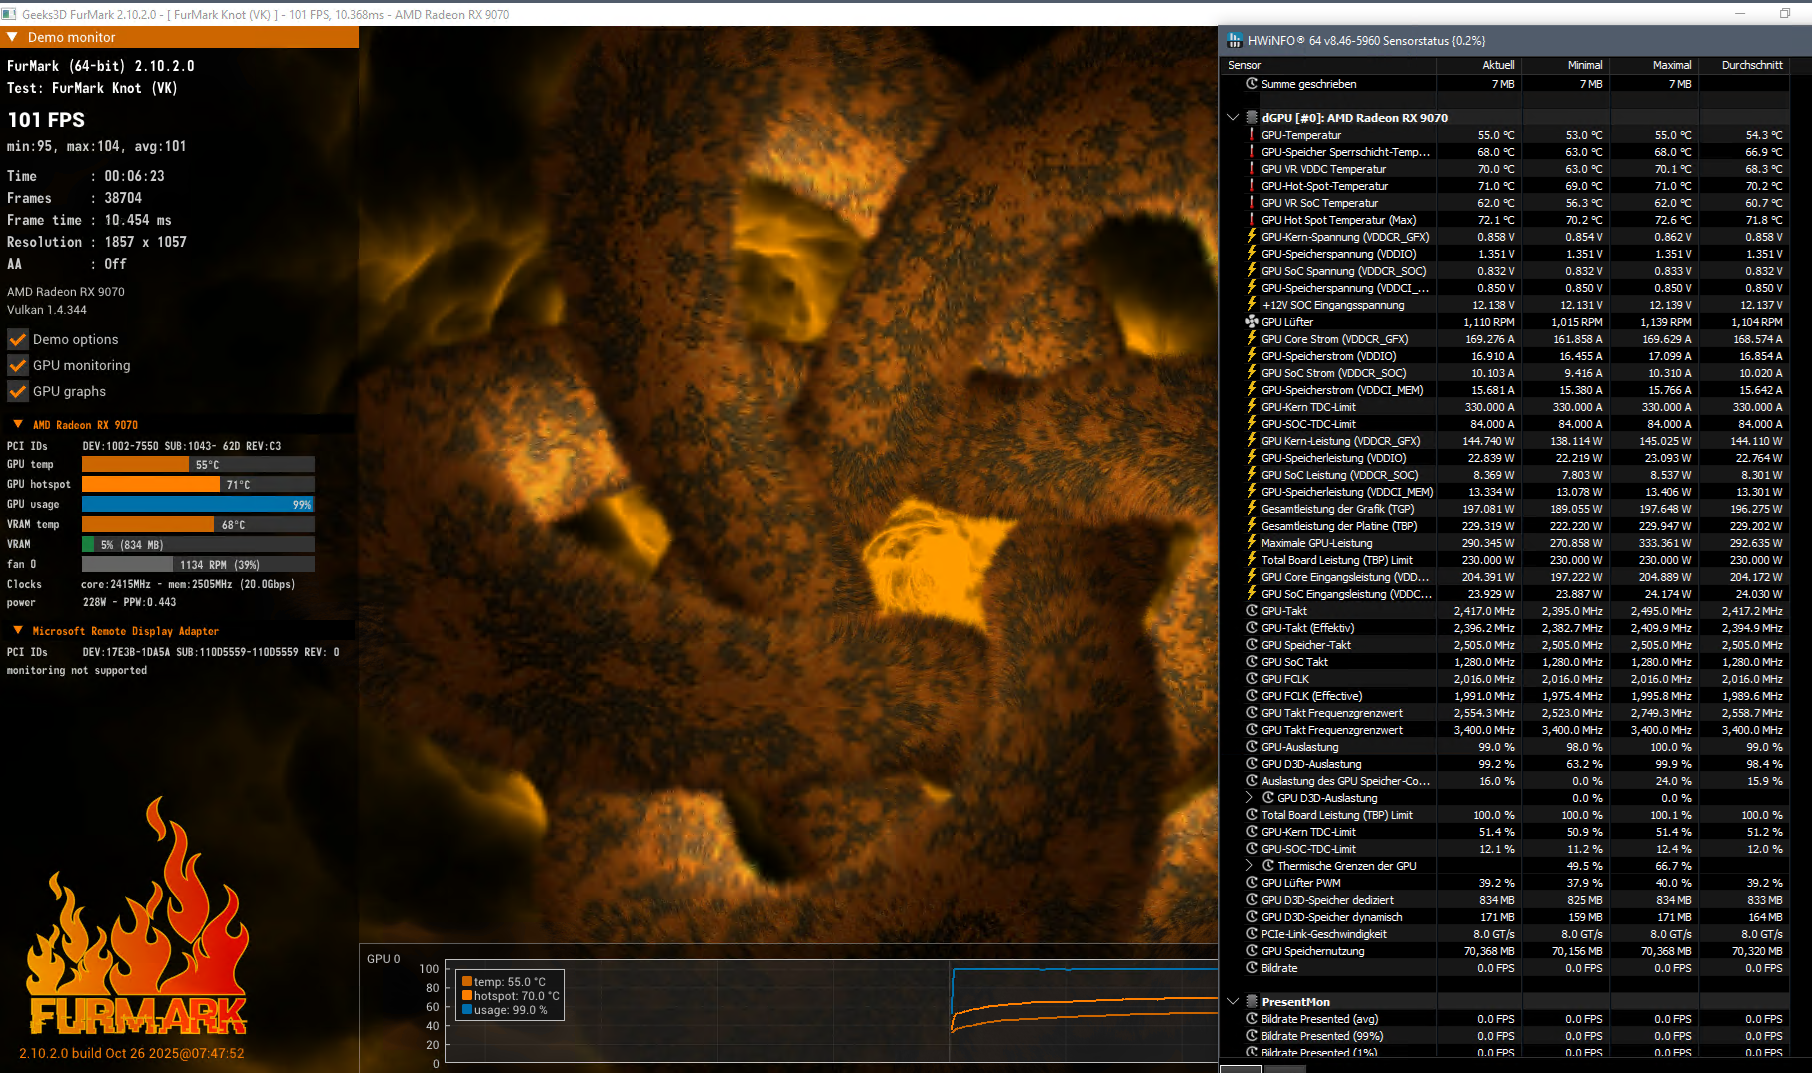This screenshot has height=1073, width=1812.
Task: Click the clock icon for PCIe-Link-Geschwindigkeit
Action: pos(1251,934)
